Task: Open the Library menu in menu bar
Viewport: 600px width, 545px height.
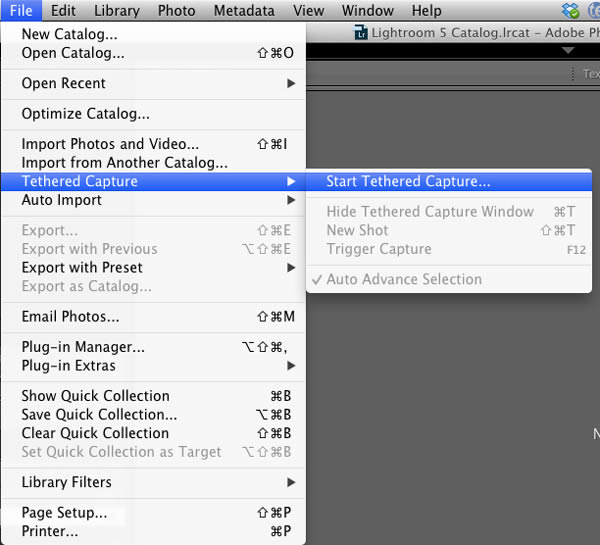Action: (116, 11)
